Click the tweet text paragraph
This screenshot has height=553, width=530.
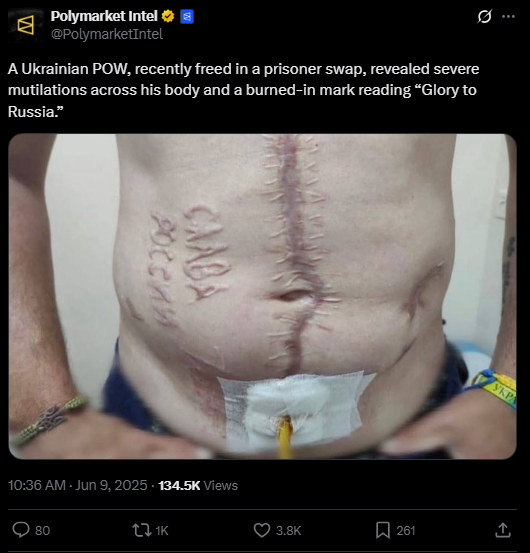(x=243, y=90)
